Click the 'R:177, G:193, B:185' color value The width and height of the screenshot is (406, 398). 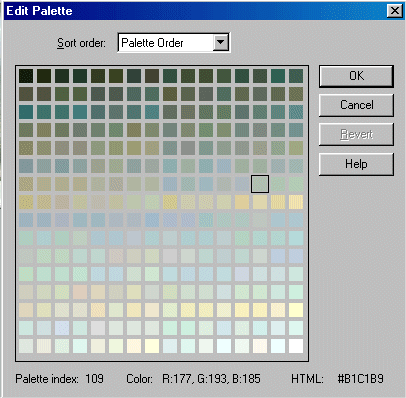point(211,379)
